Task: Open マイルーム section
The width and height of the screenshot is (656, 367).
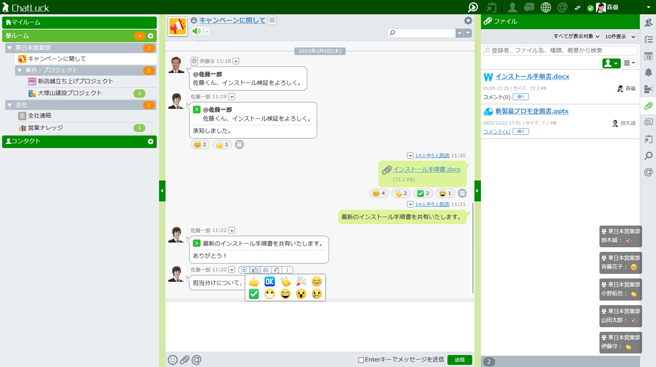Action: tap(79, 22)
